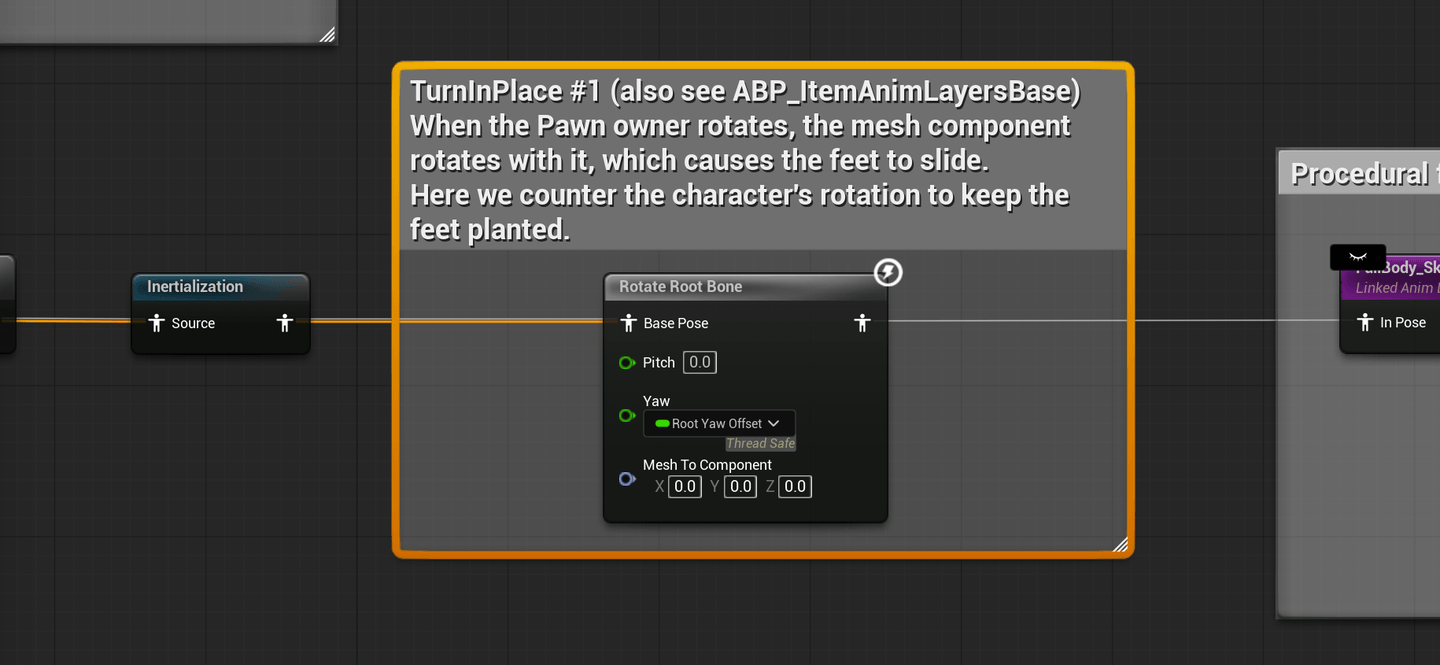1440x665 pixels.
Task: Click the In Pose pin on Linked Anim node
Action: pyautogui.click(x=1365, y=322)
